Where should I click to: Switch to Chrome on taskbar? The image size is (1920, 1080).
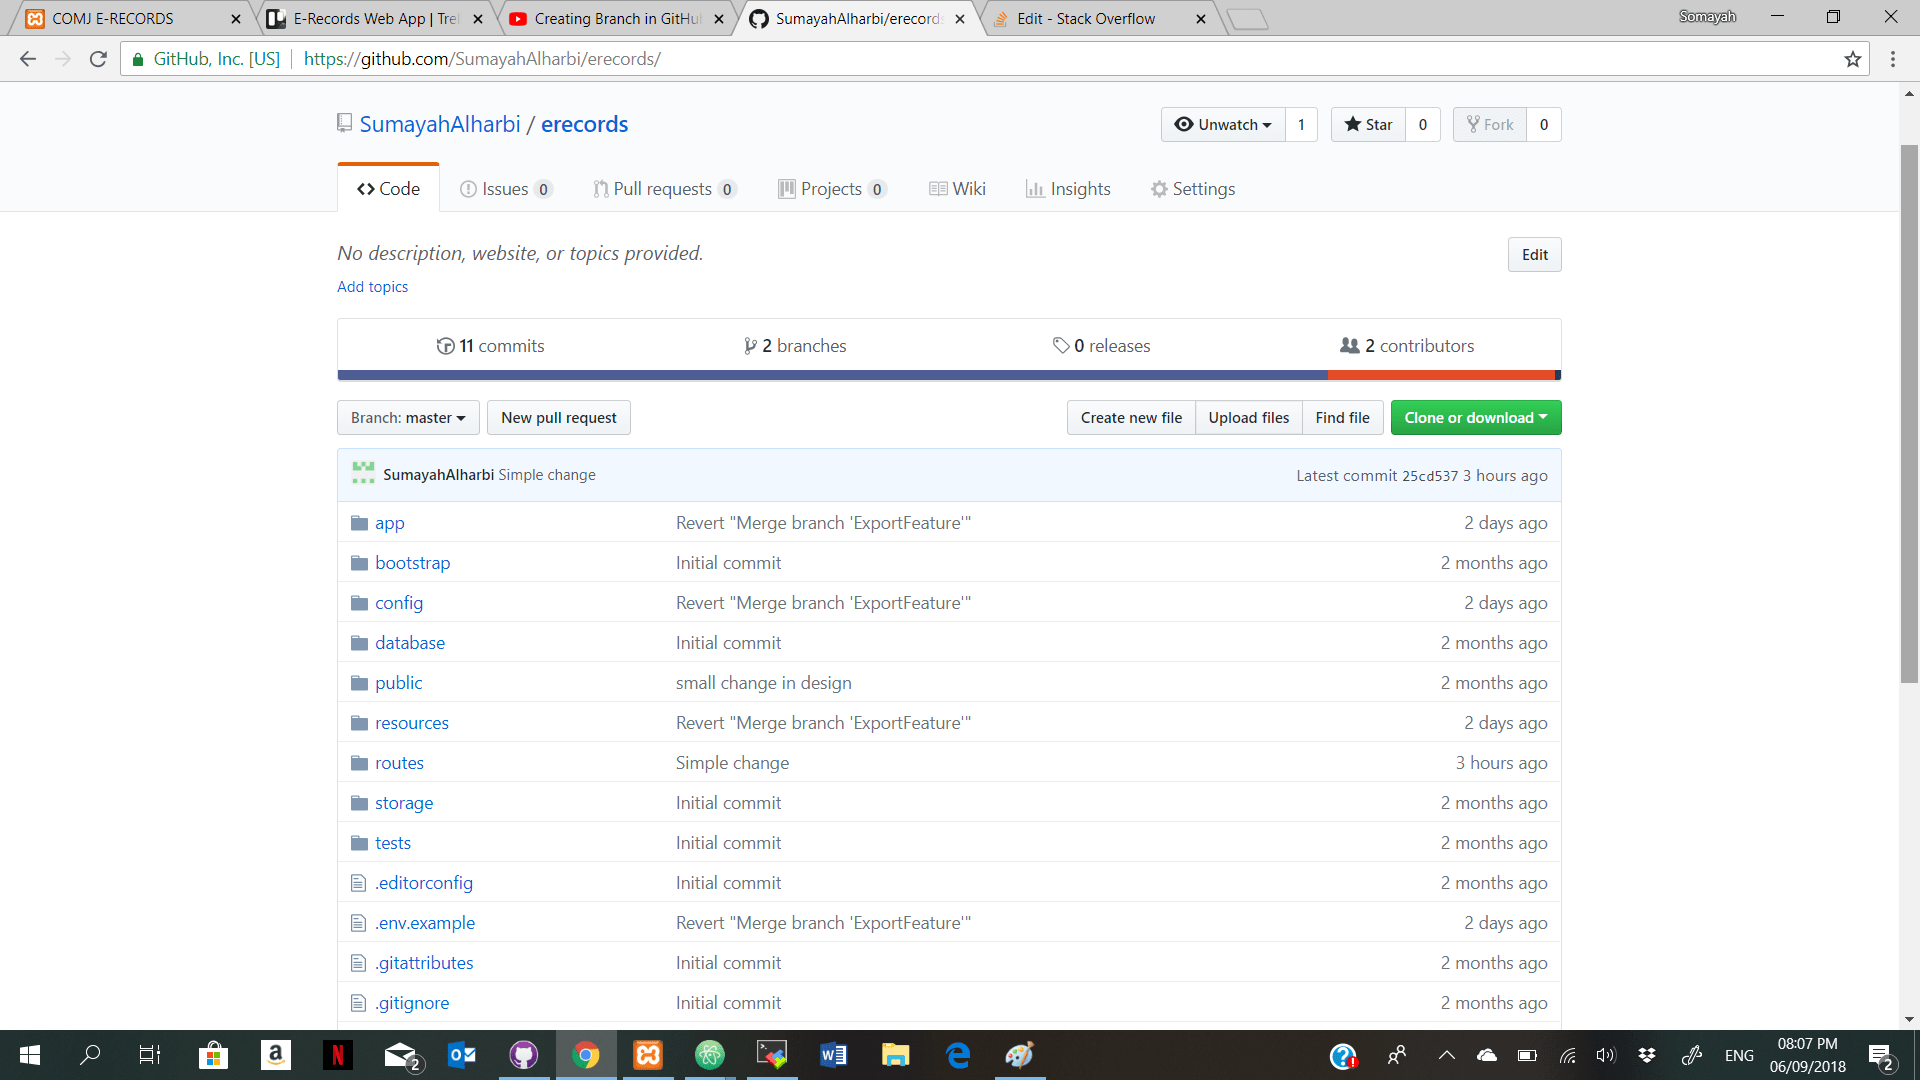(586, 1055)
